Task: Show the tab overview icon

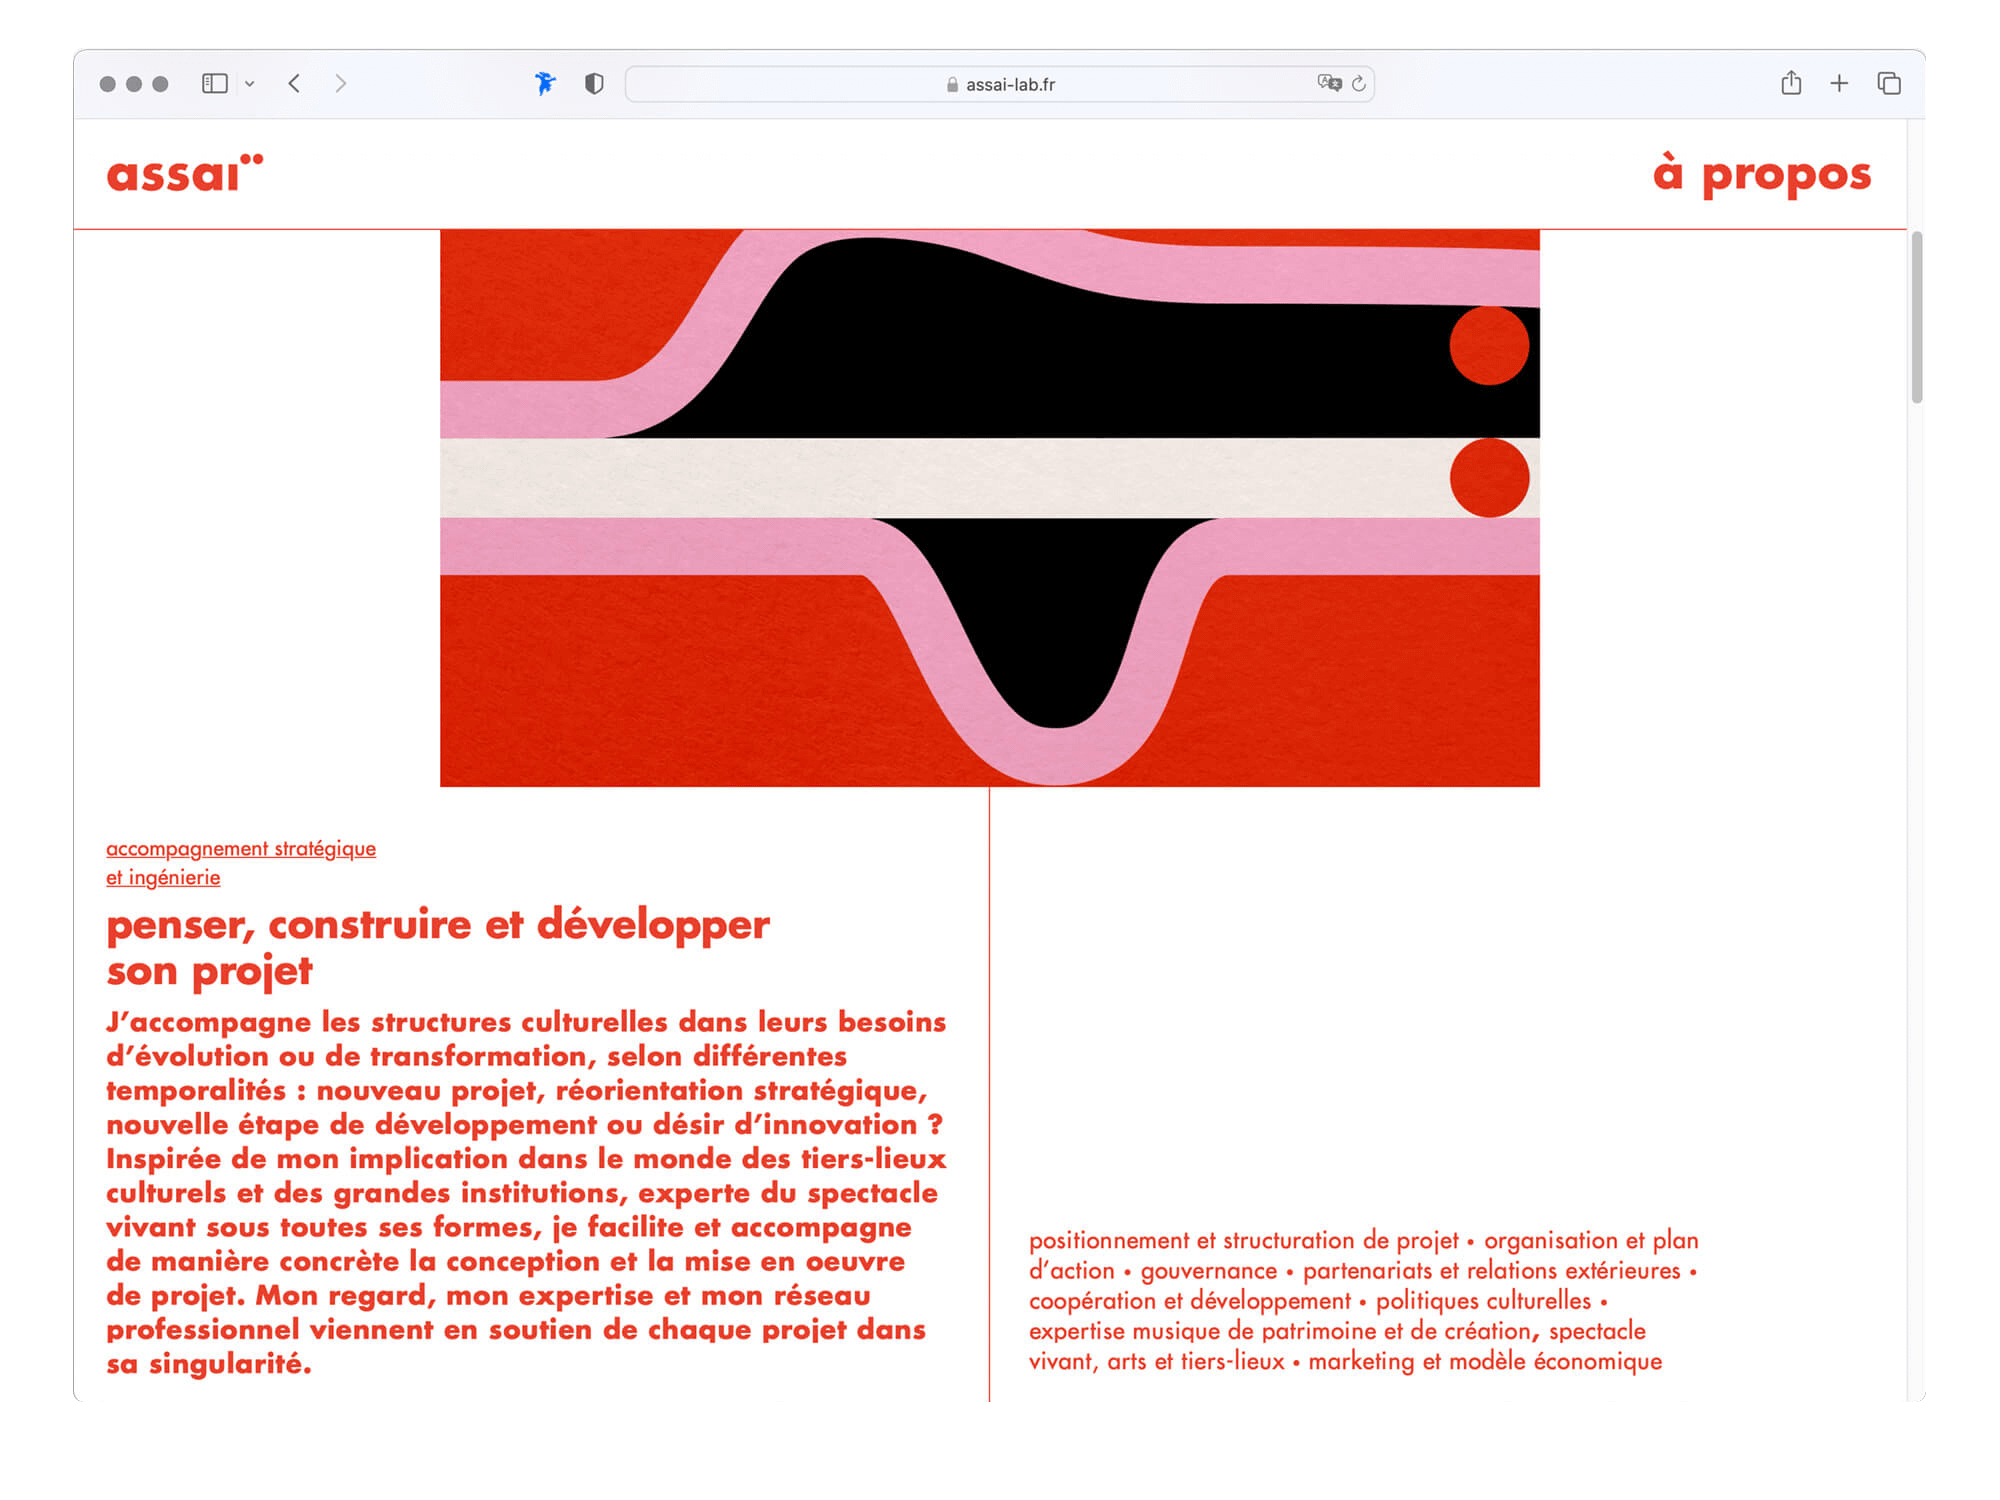Action: click(1889, 84)
